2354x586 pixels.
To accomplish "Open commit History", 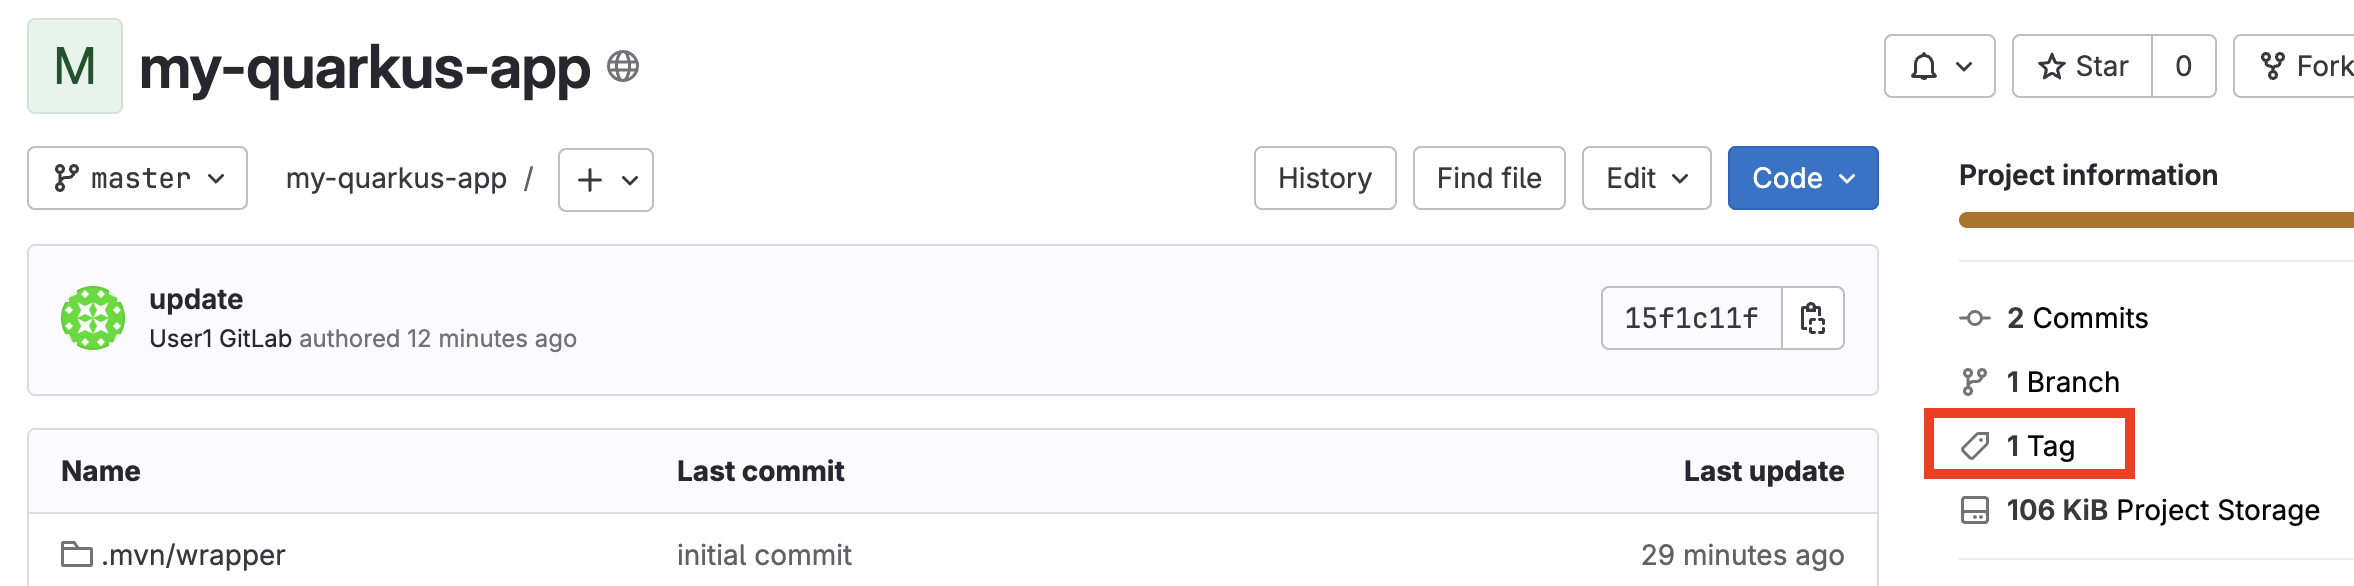I will [1325, 178].
